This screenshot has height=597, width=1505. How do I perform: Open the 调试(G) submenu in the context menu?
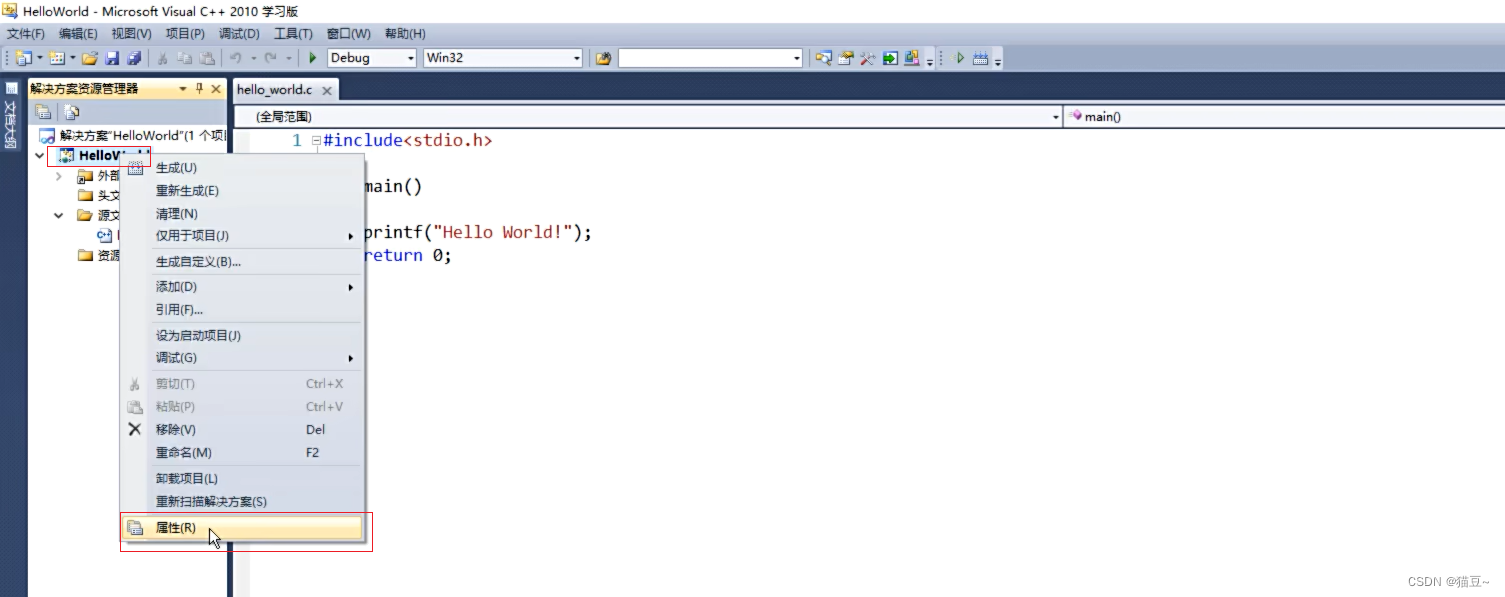tap(242, 358)
